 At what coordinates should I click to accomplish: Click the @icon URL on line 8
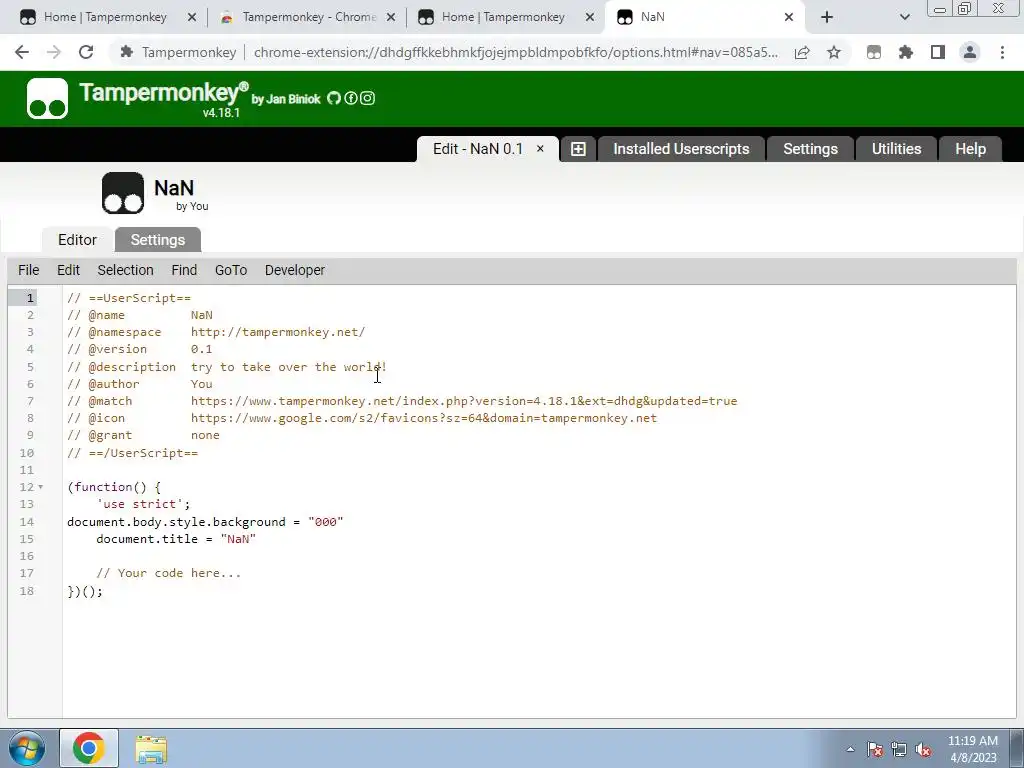(424, 418)
